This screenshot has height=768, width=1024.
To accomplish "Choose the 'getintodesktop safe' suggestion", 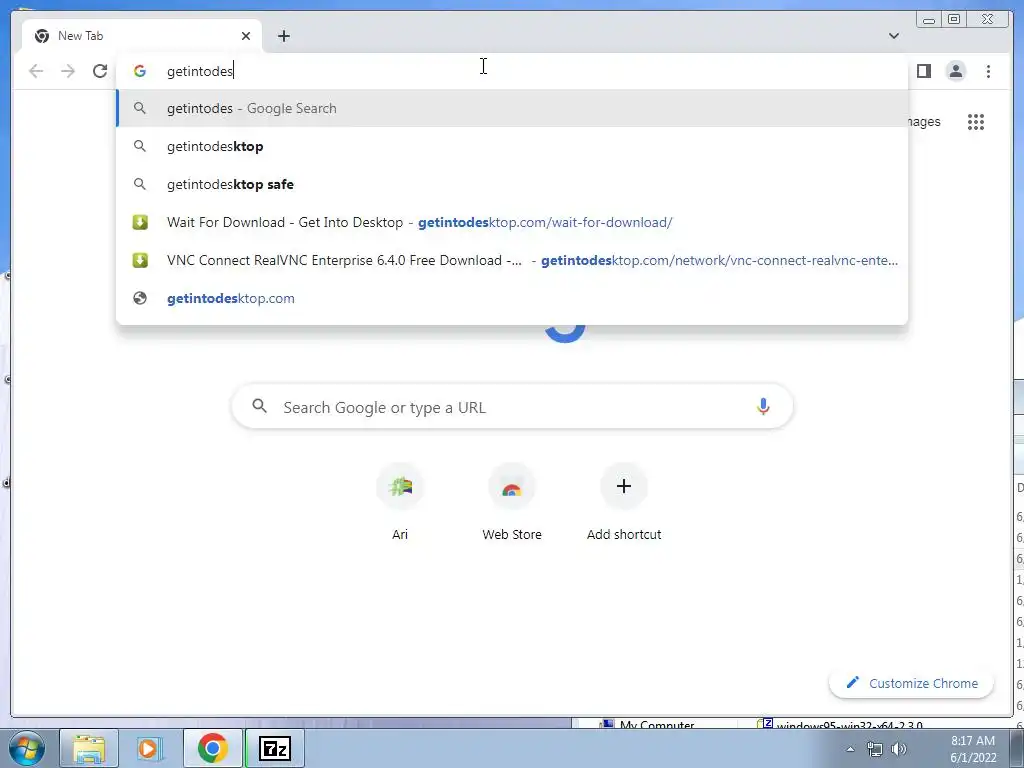I will (x=512, y=184).
